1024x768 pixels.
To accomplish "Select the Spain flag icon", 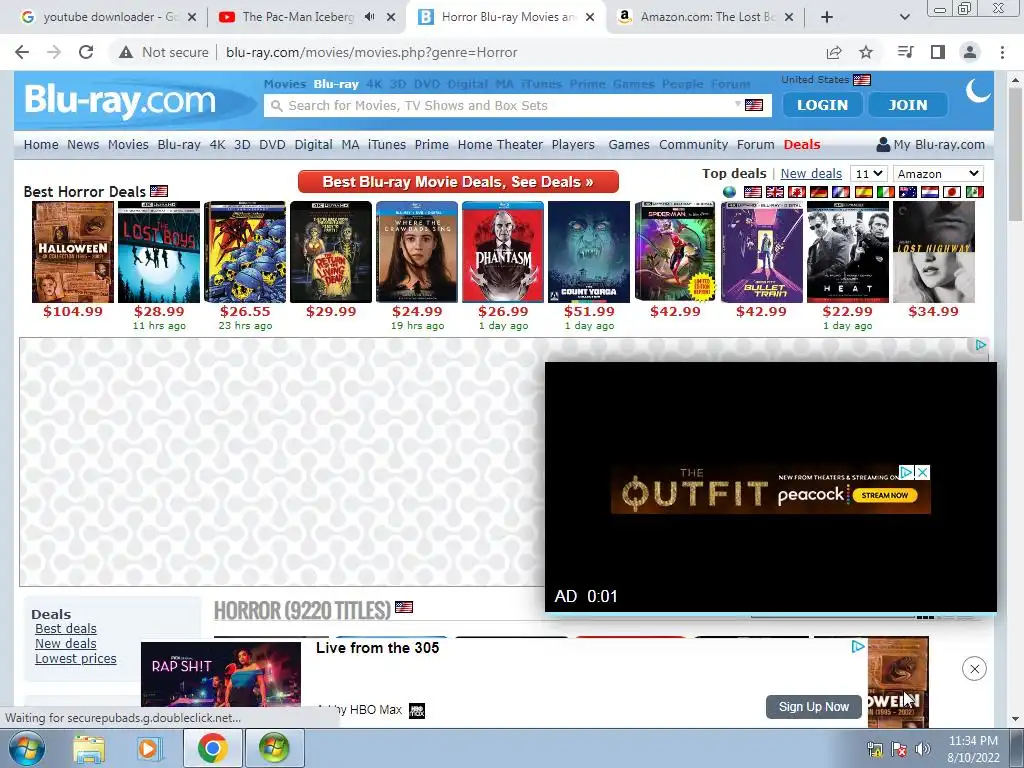I will tap(863, 192).
